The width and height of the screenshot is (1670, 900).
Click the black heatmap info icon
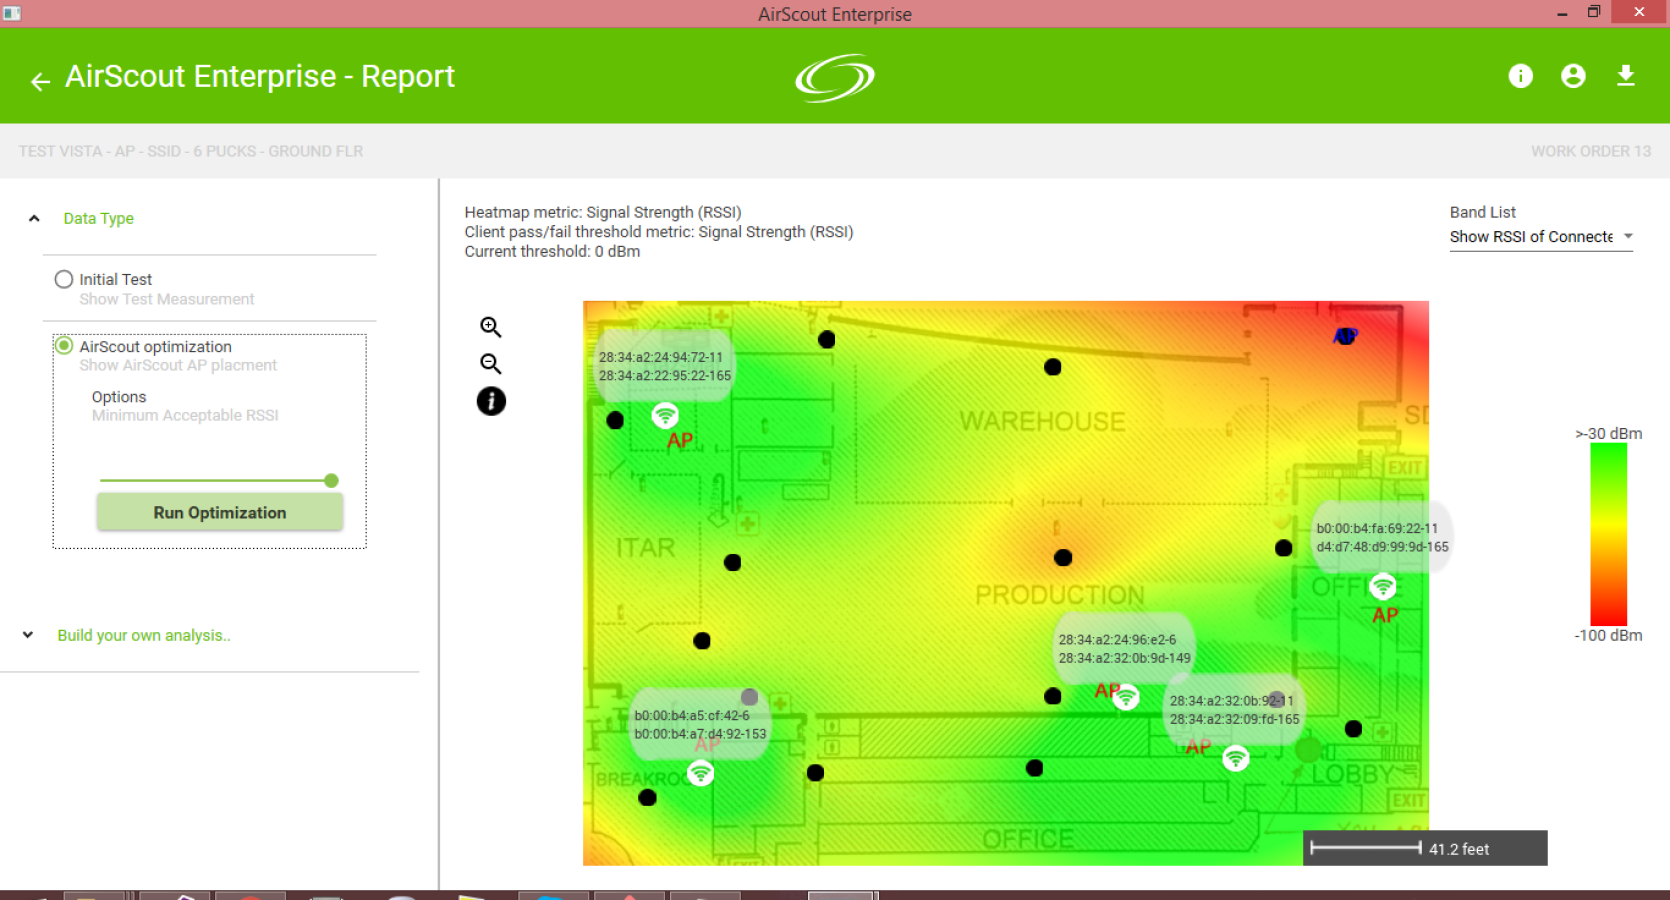click(491, 401)
